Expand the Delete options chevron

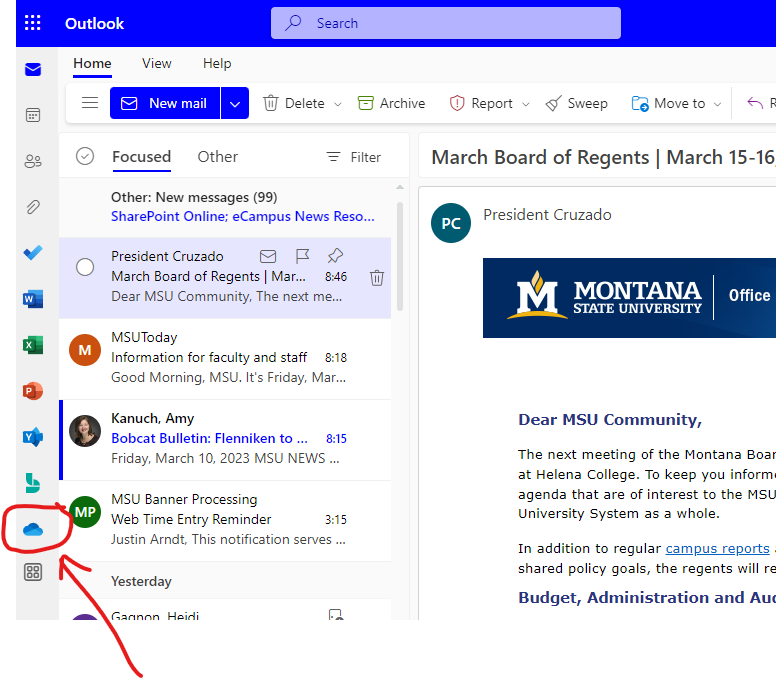[x=338, y=104]
